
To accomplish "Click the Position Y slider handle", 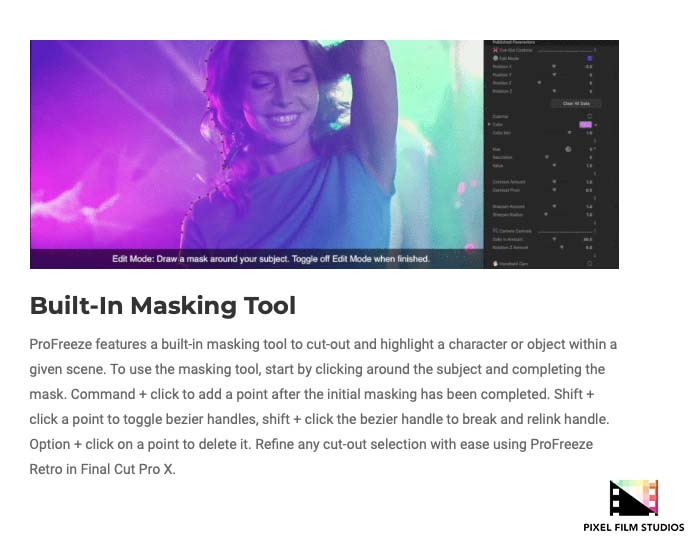I will 554,75.
